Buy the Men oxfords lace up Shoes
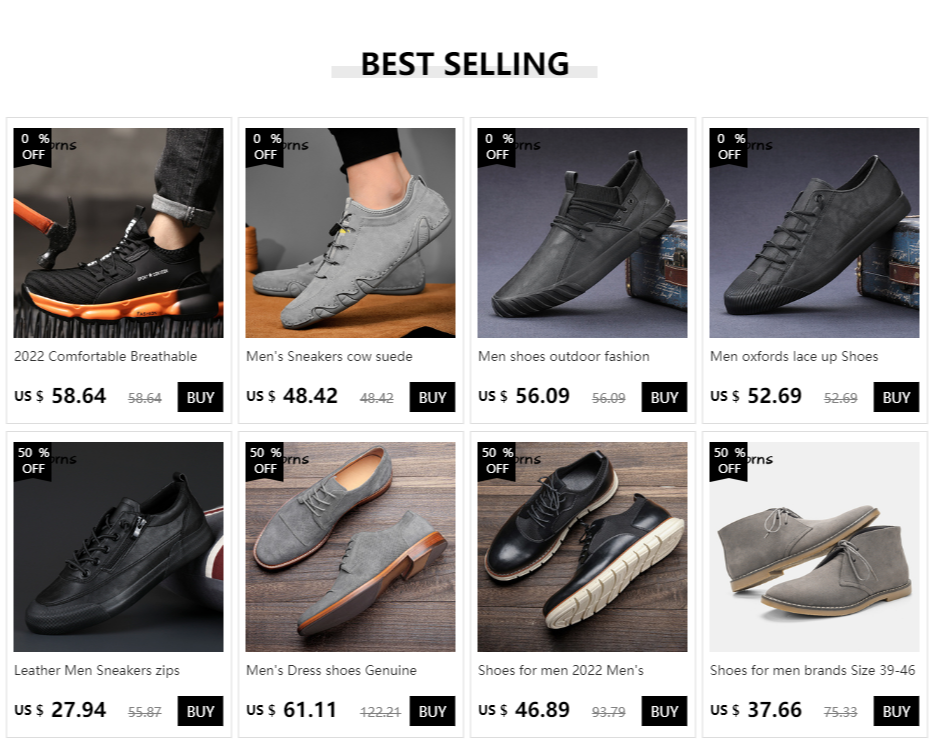The height and width of the screenshot is (749, 932). click(x=896, y=397)
